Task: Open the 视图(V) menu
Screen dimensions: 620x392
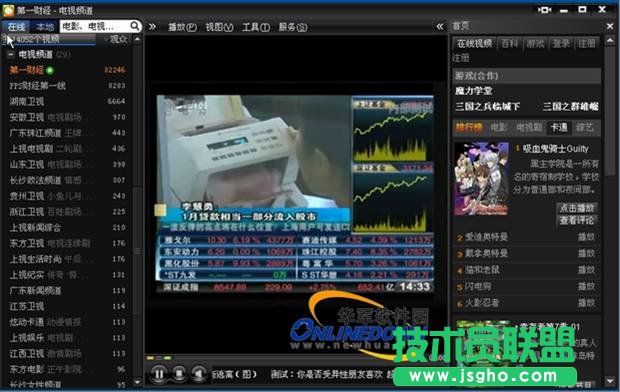Action: coord(219,27)
